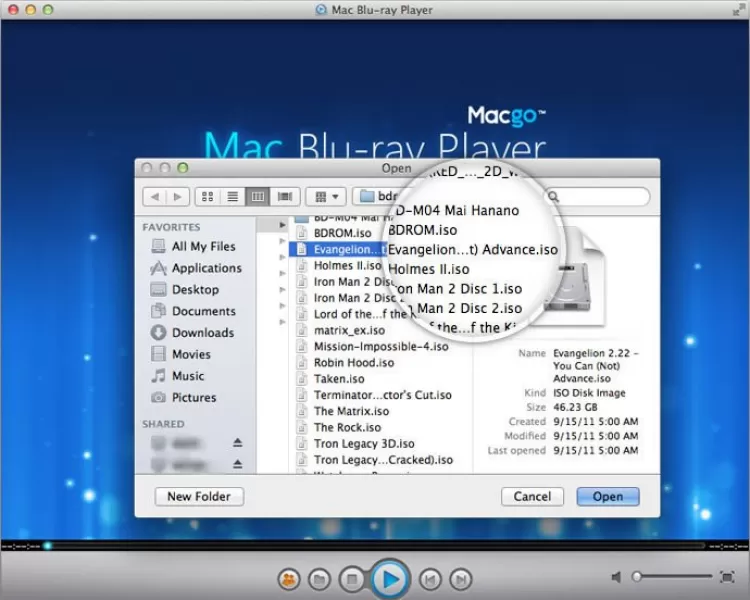Open the bdr folder path dropdown

point(377,196)
